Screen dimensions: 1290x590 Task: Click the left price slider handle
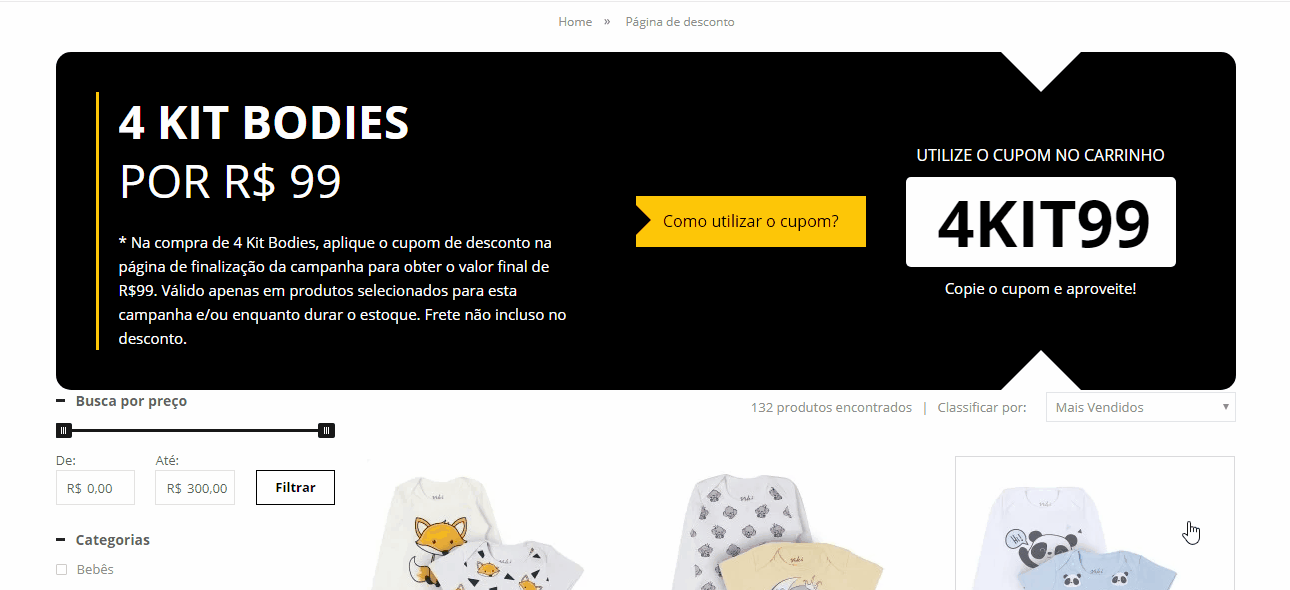click(64, 430)
